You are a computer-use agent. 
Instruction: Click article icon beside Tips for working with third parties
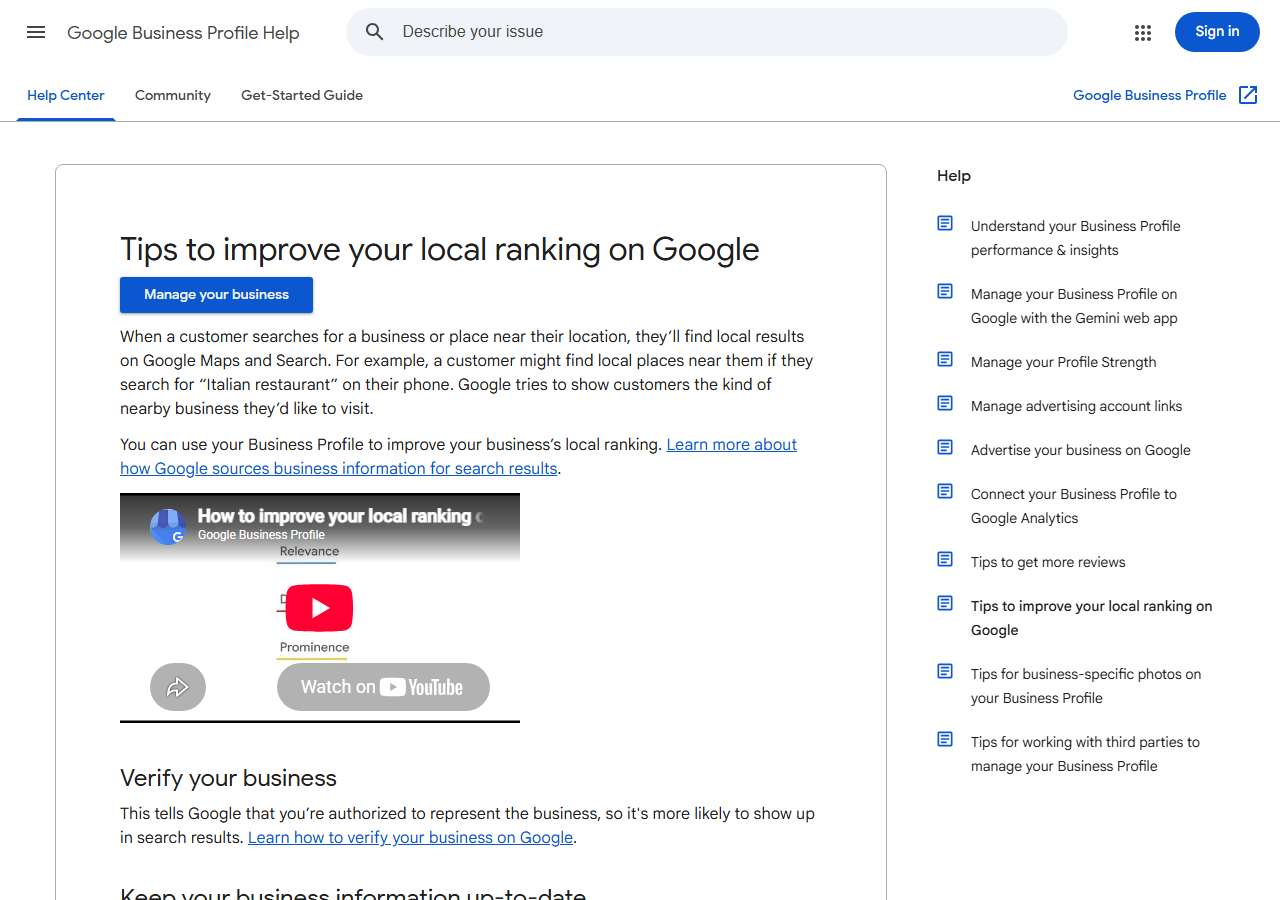(945, 739)
